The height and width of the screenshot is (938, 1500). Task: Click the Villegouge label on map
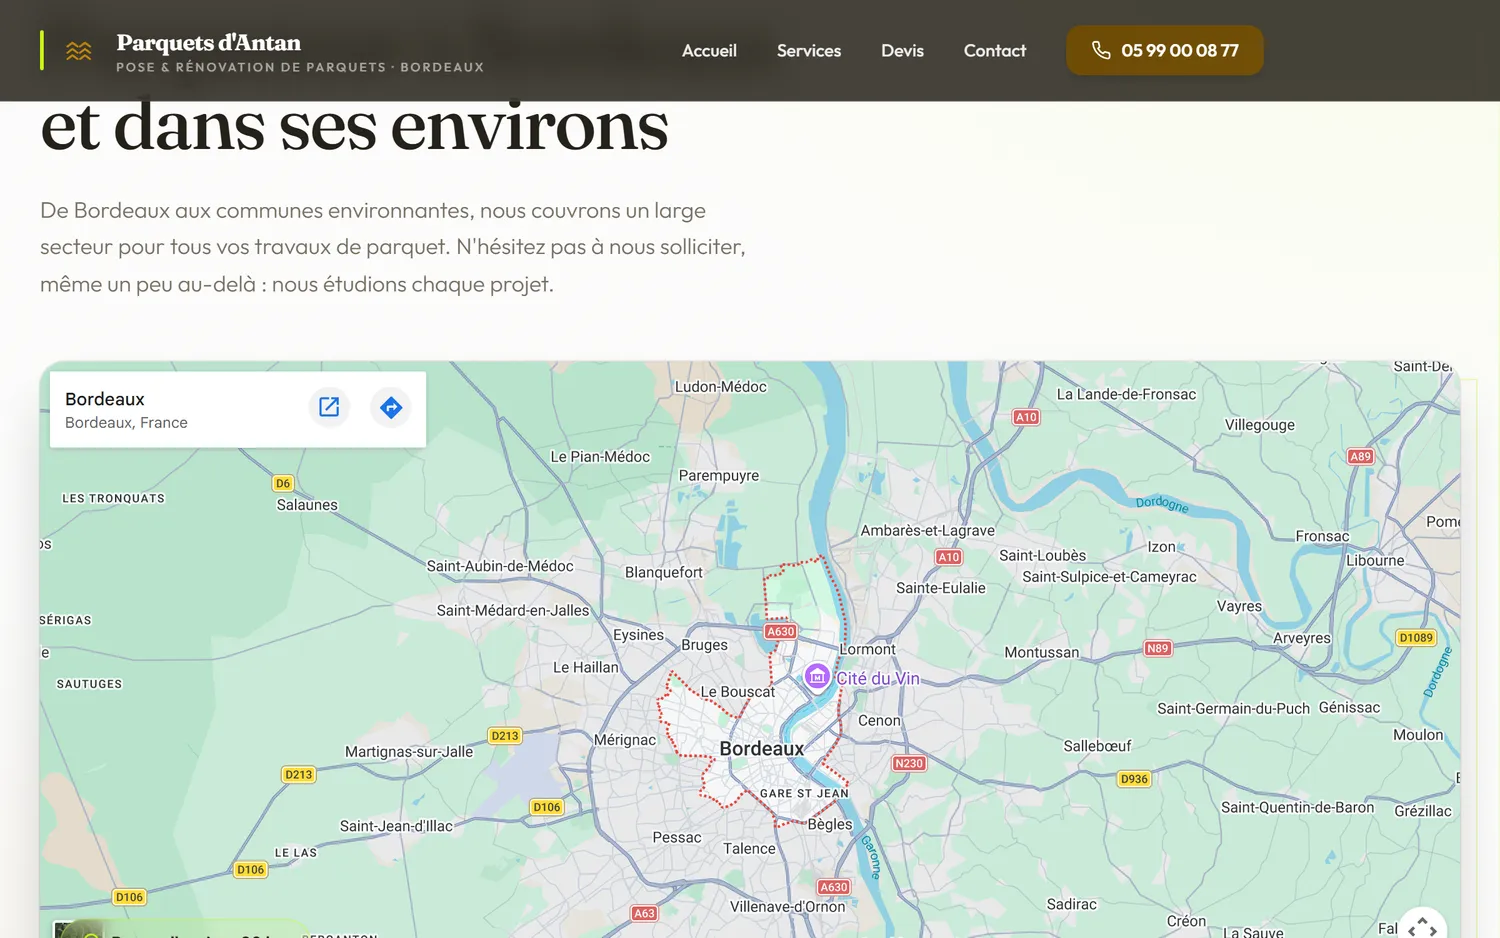point(1260,425)
